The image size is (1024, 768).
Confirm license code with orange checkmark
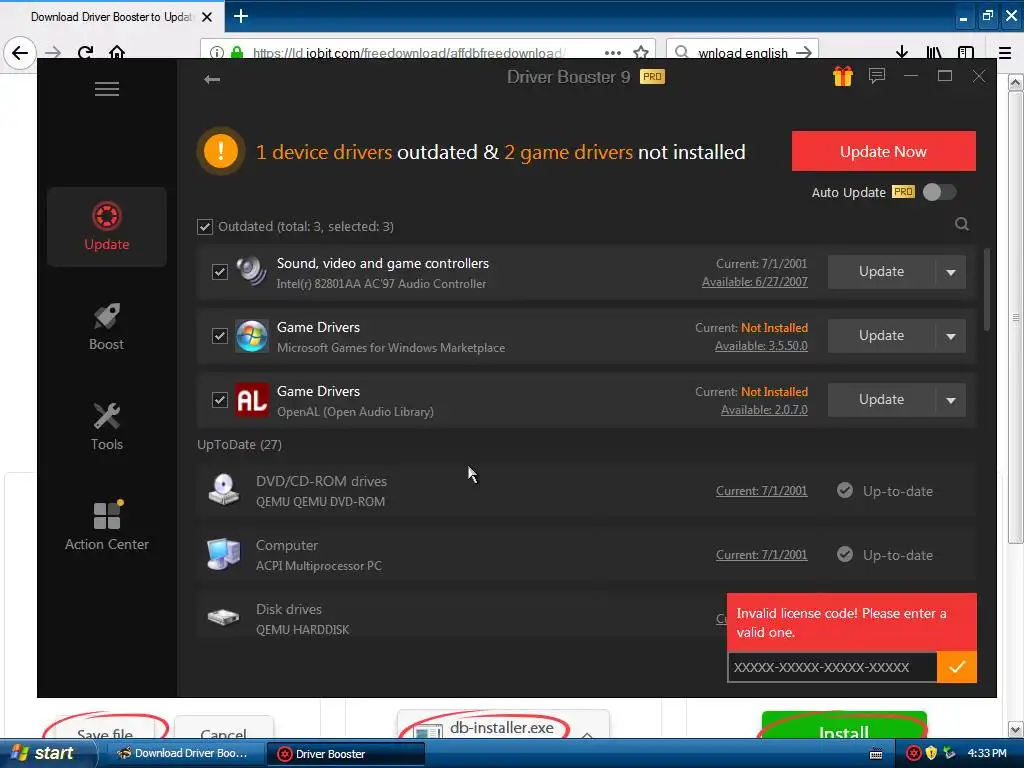(957, 667)
